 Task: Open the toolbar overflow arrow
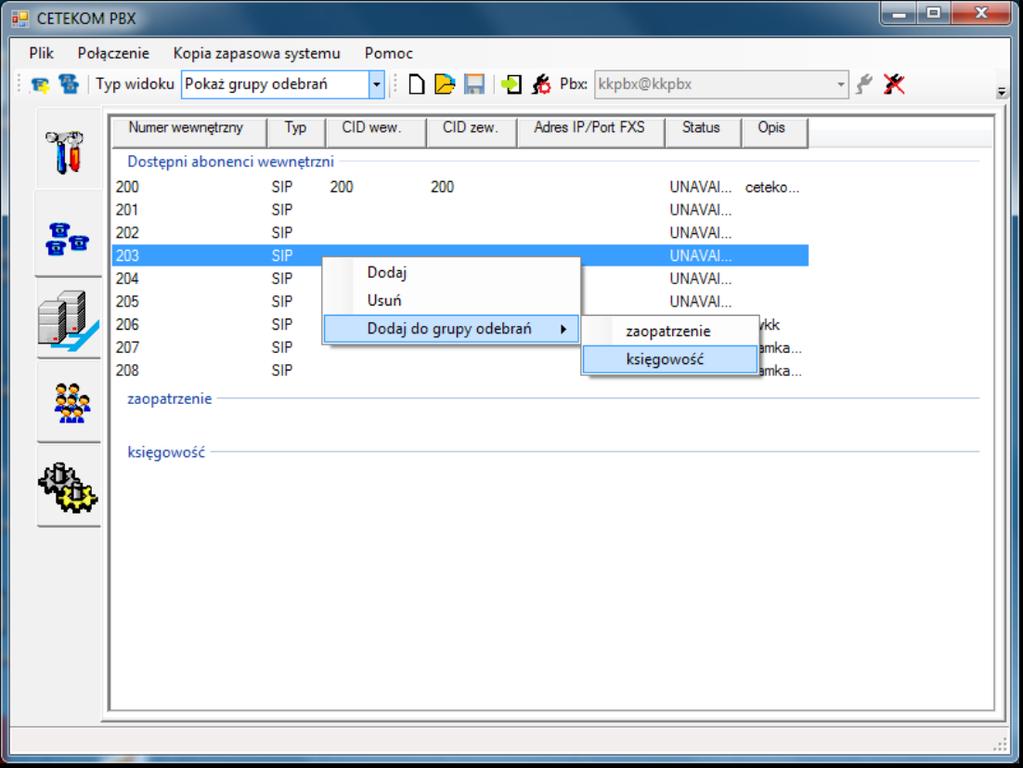pos(1001,92)
